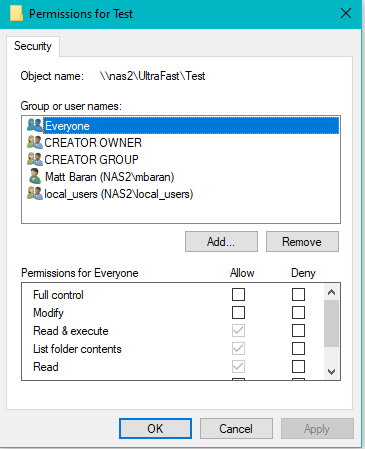
Task: Click the Remove button
Action: coord(302,242)
